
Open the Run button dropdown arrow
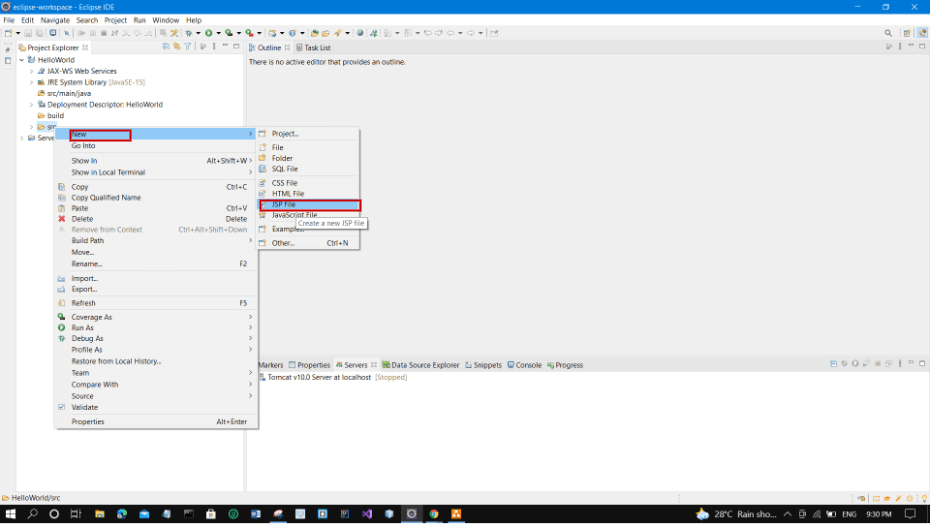coord(218,33)
